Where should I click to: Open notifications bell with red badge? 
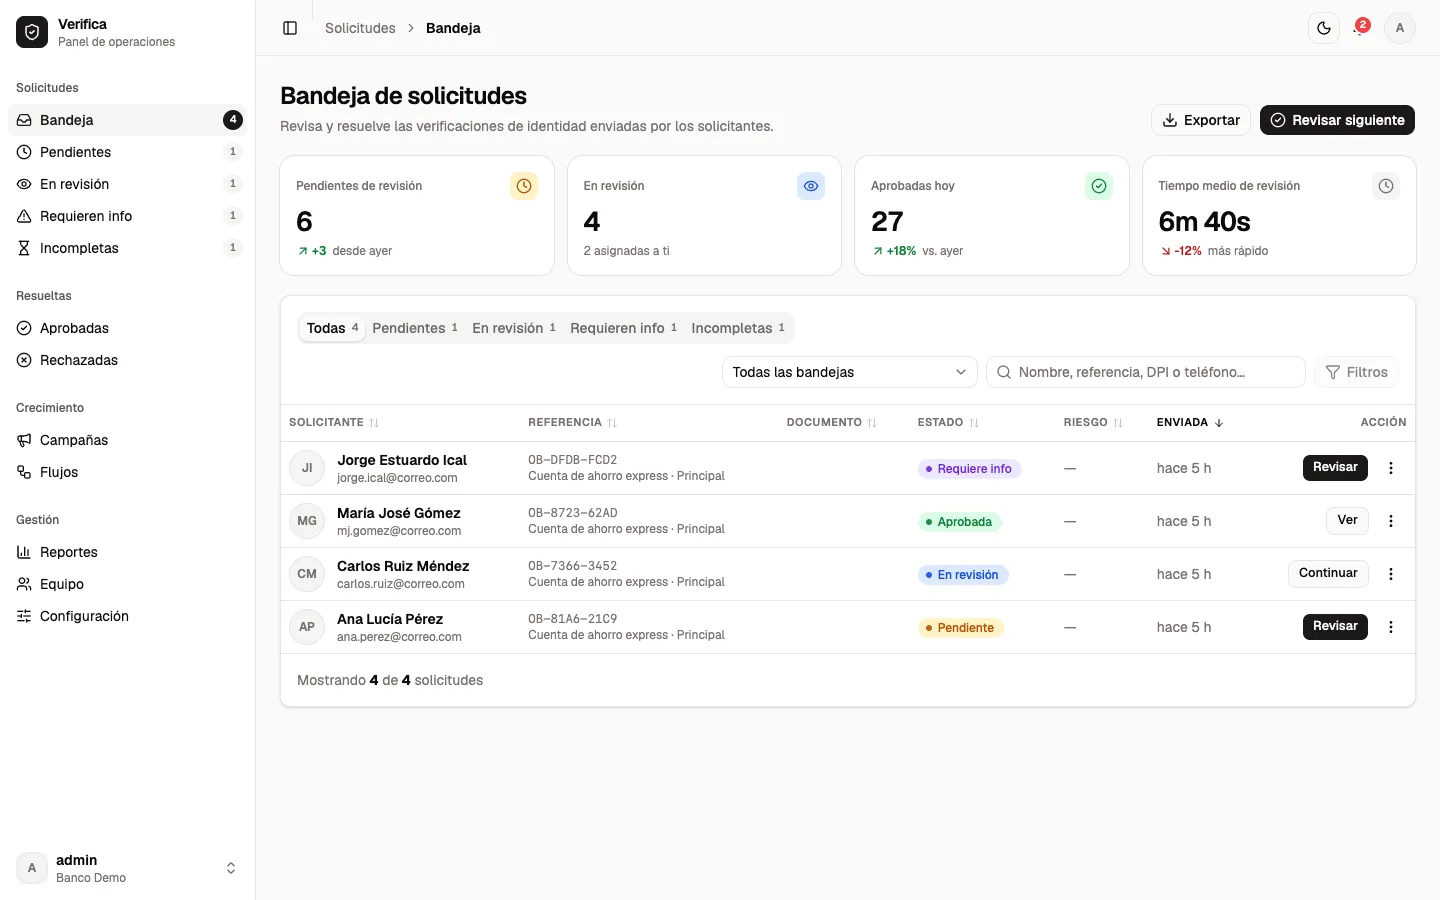click(1361, 28)
